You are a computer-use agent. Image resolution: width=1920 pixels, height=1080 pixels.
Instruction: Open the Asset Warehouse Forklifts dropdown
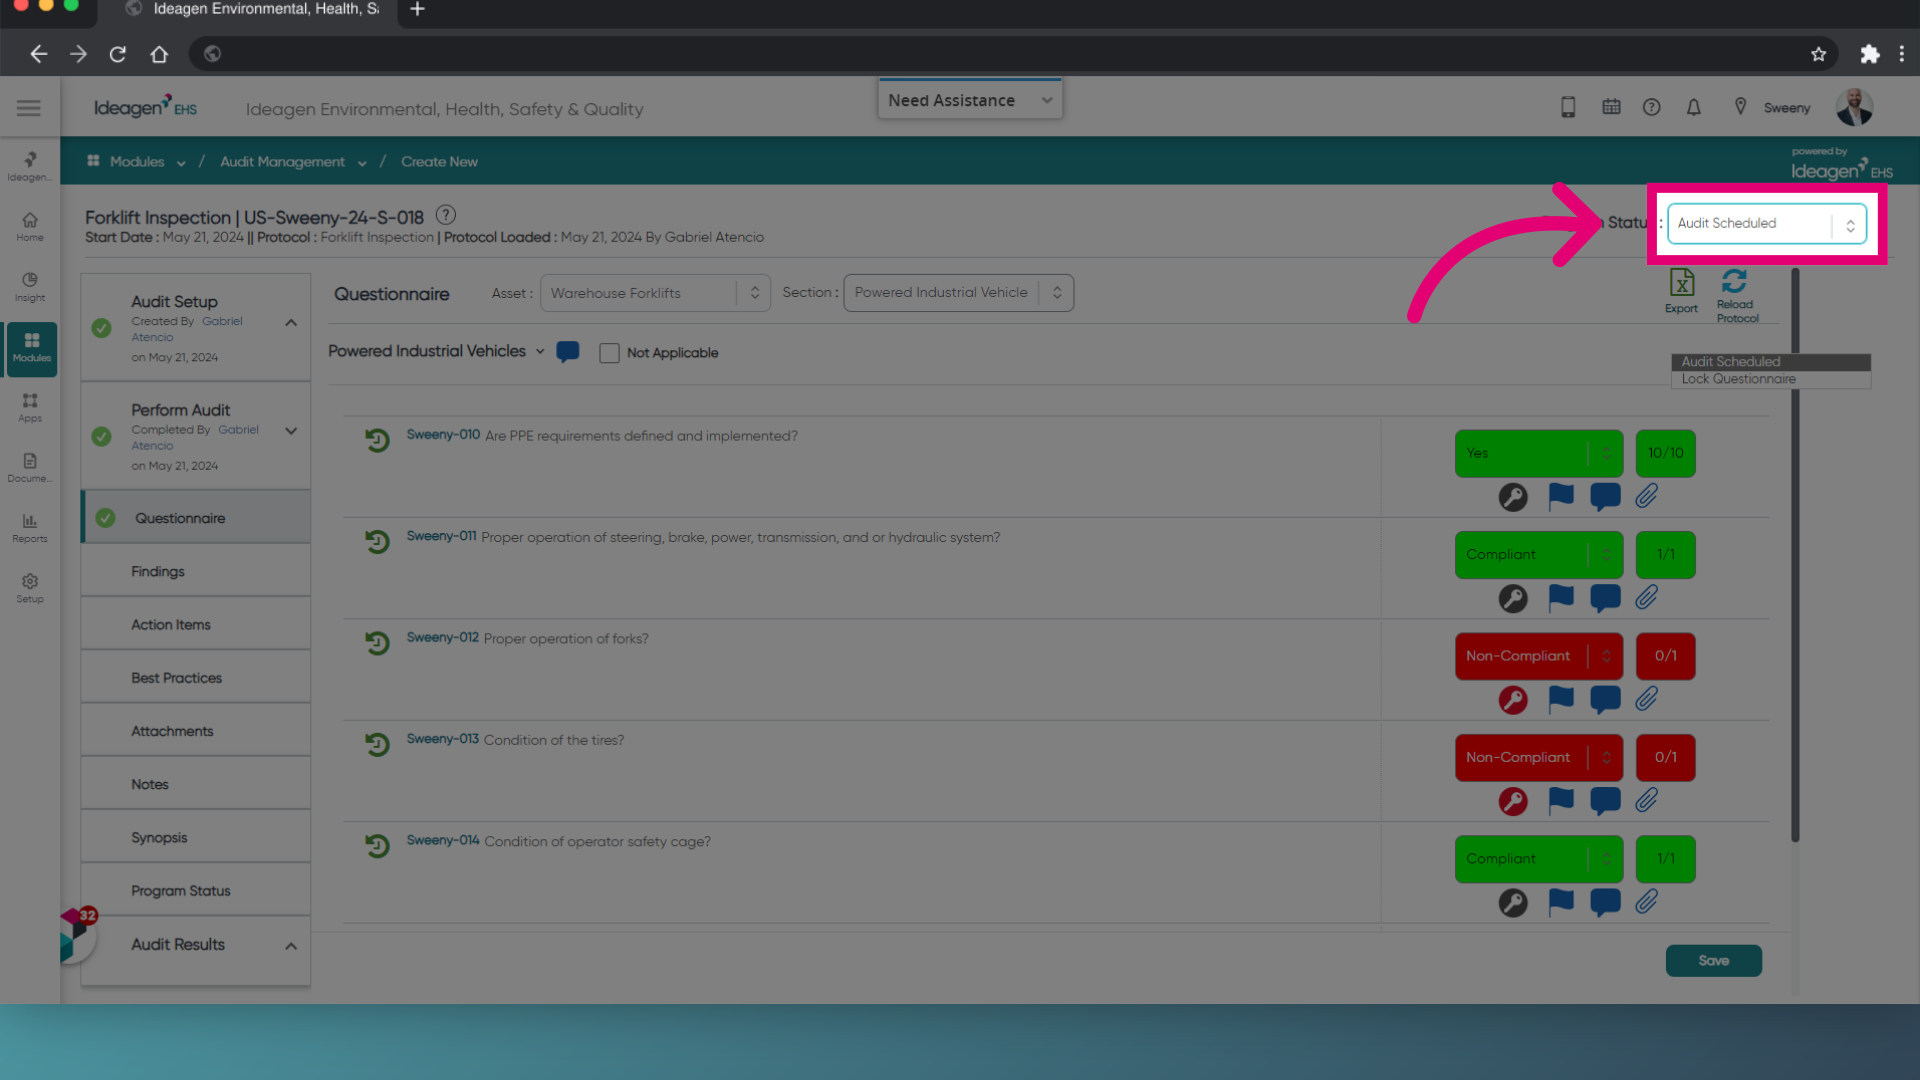tap(655, 293)
